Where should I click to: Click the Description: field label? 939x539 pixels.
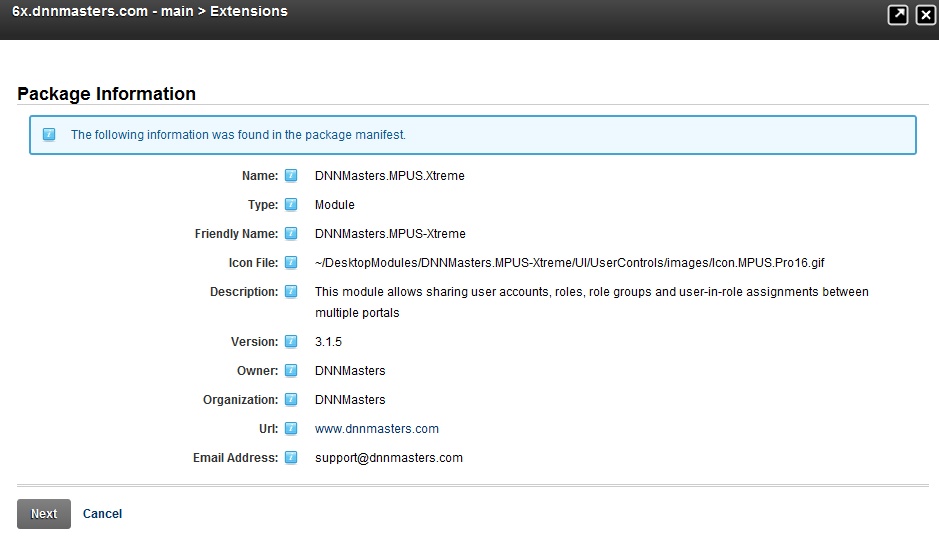pyautogui.click(x=244, y=292)
